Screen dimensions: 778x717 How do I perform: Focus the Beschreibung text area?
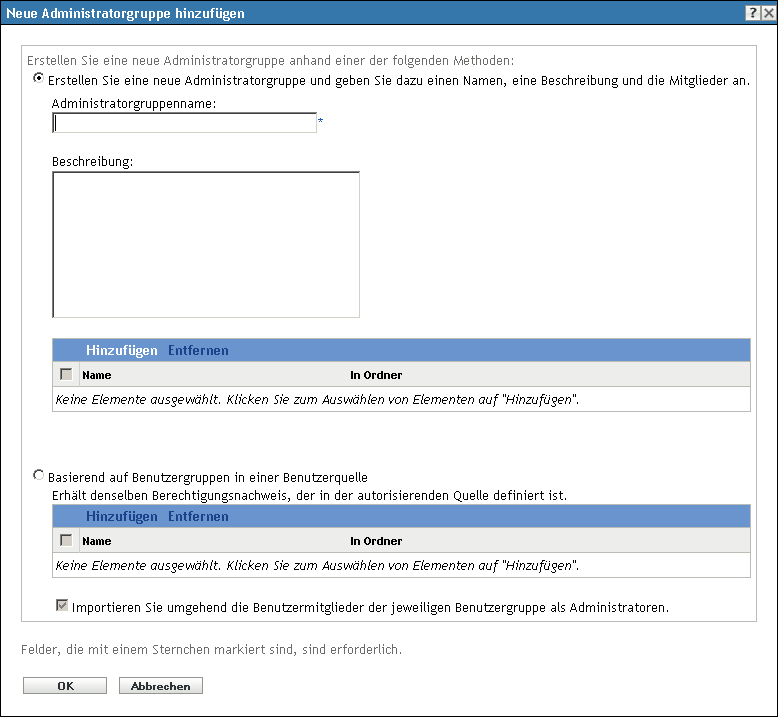click(x=205, y=245)
